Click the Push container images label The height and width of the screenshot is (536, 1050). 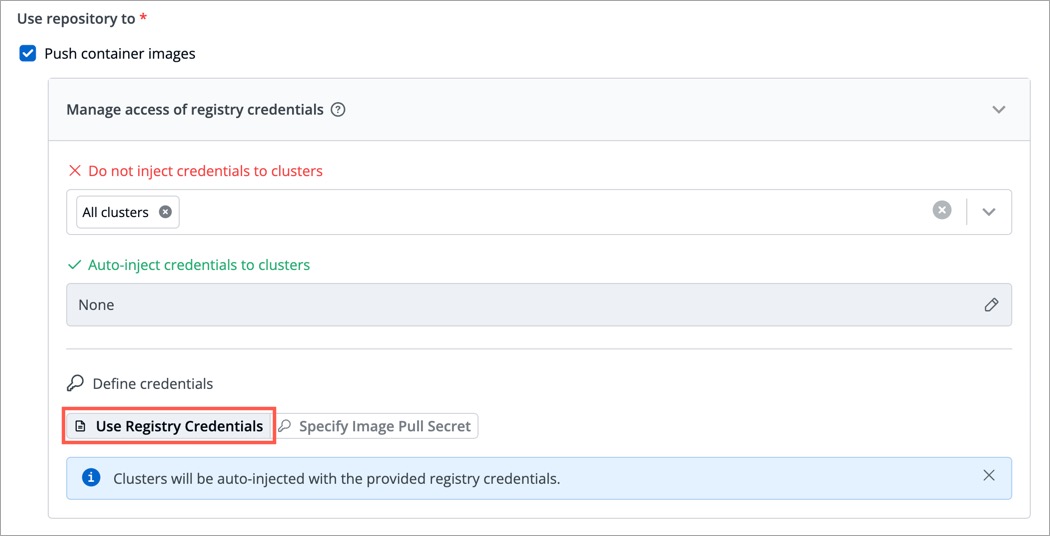120,54
